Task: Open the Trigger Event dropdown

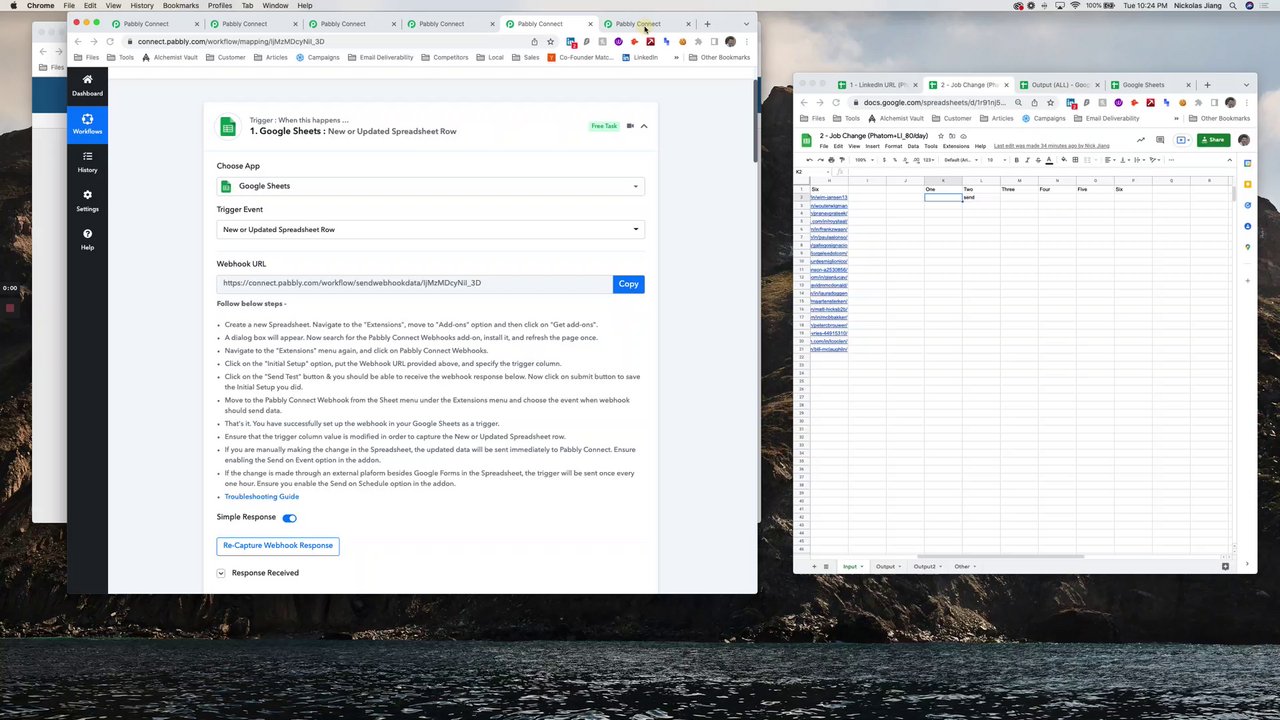Action: pos(430,230)
